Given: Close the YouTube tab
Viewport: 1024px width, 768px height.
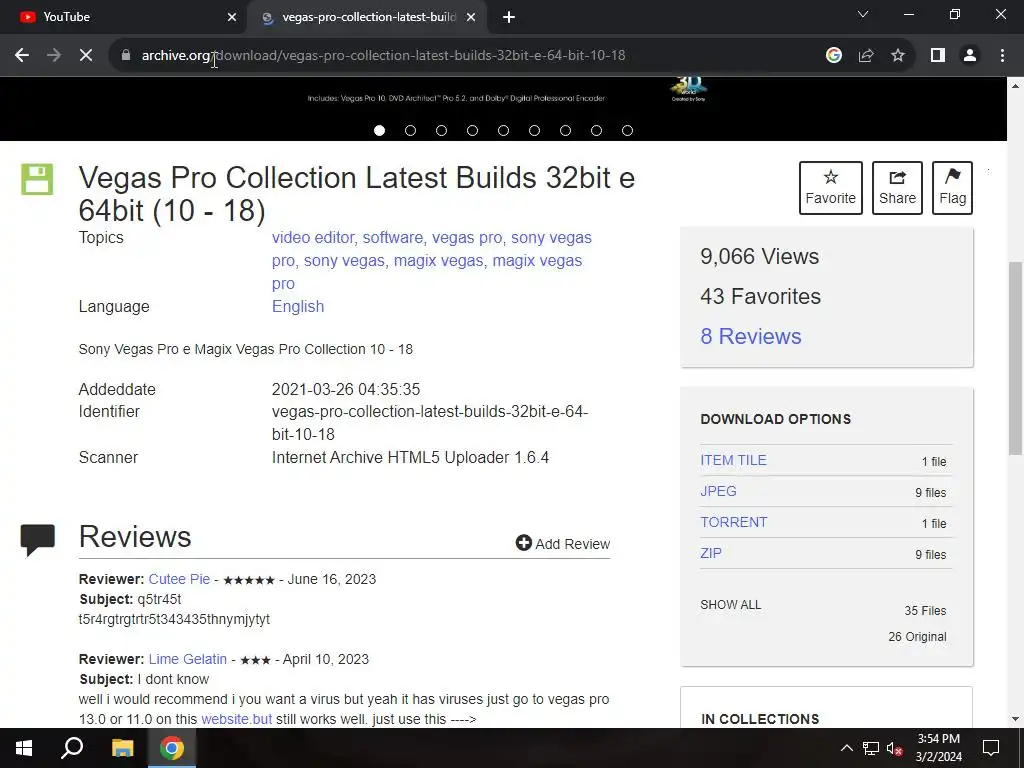Looking at the screenshot, I should click(x=232, y=17).
